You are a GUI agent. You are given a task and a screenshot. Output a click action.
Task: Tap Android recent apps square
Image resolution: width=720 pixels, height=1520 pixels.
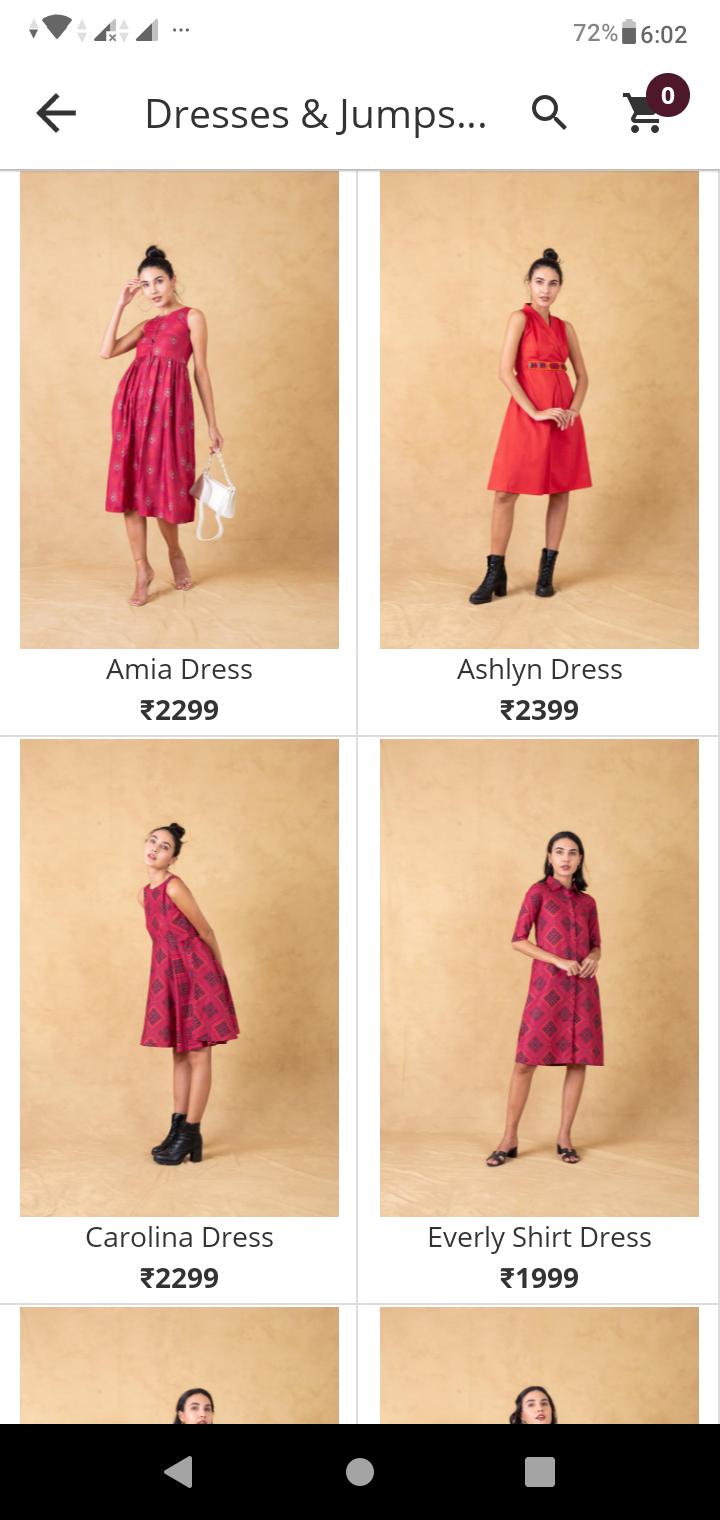(x=540, y=1471)
